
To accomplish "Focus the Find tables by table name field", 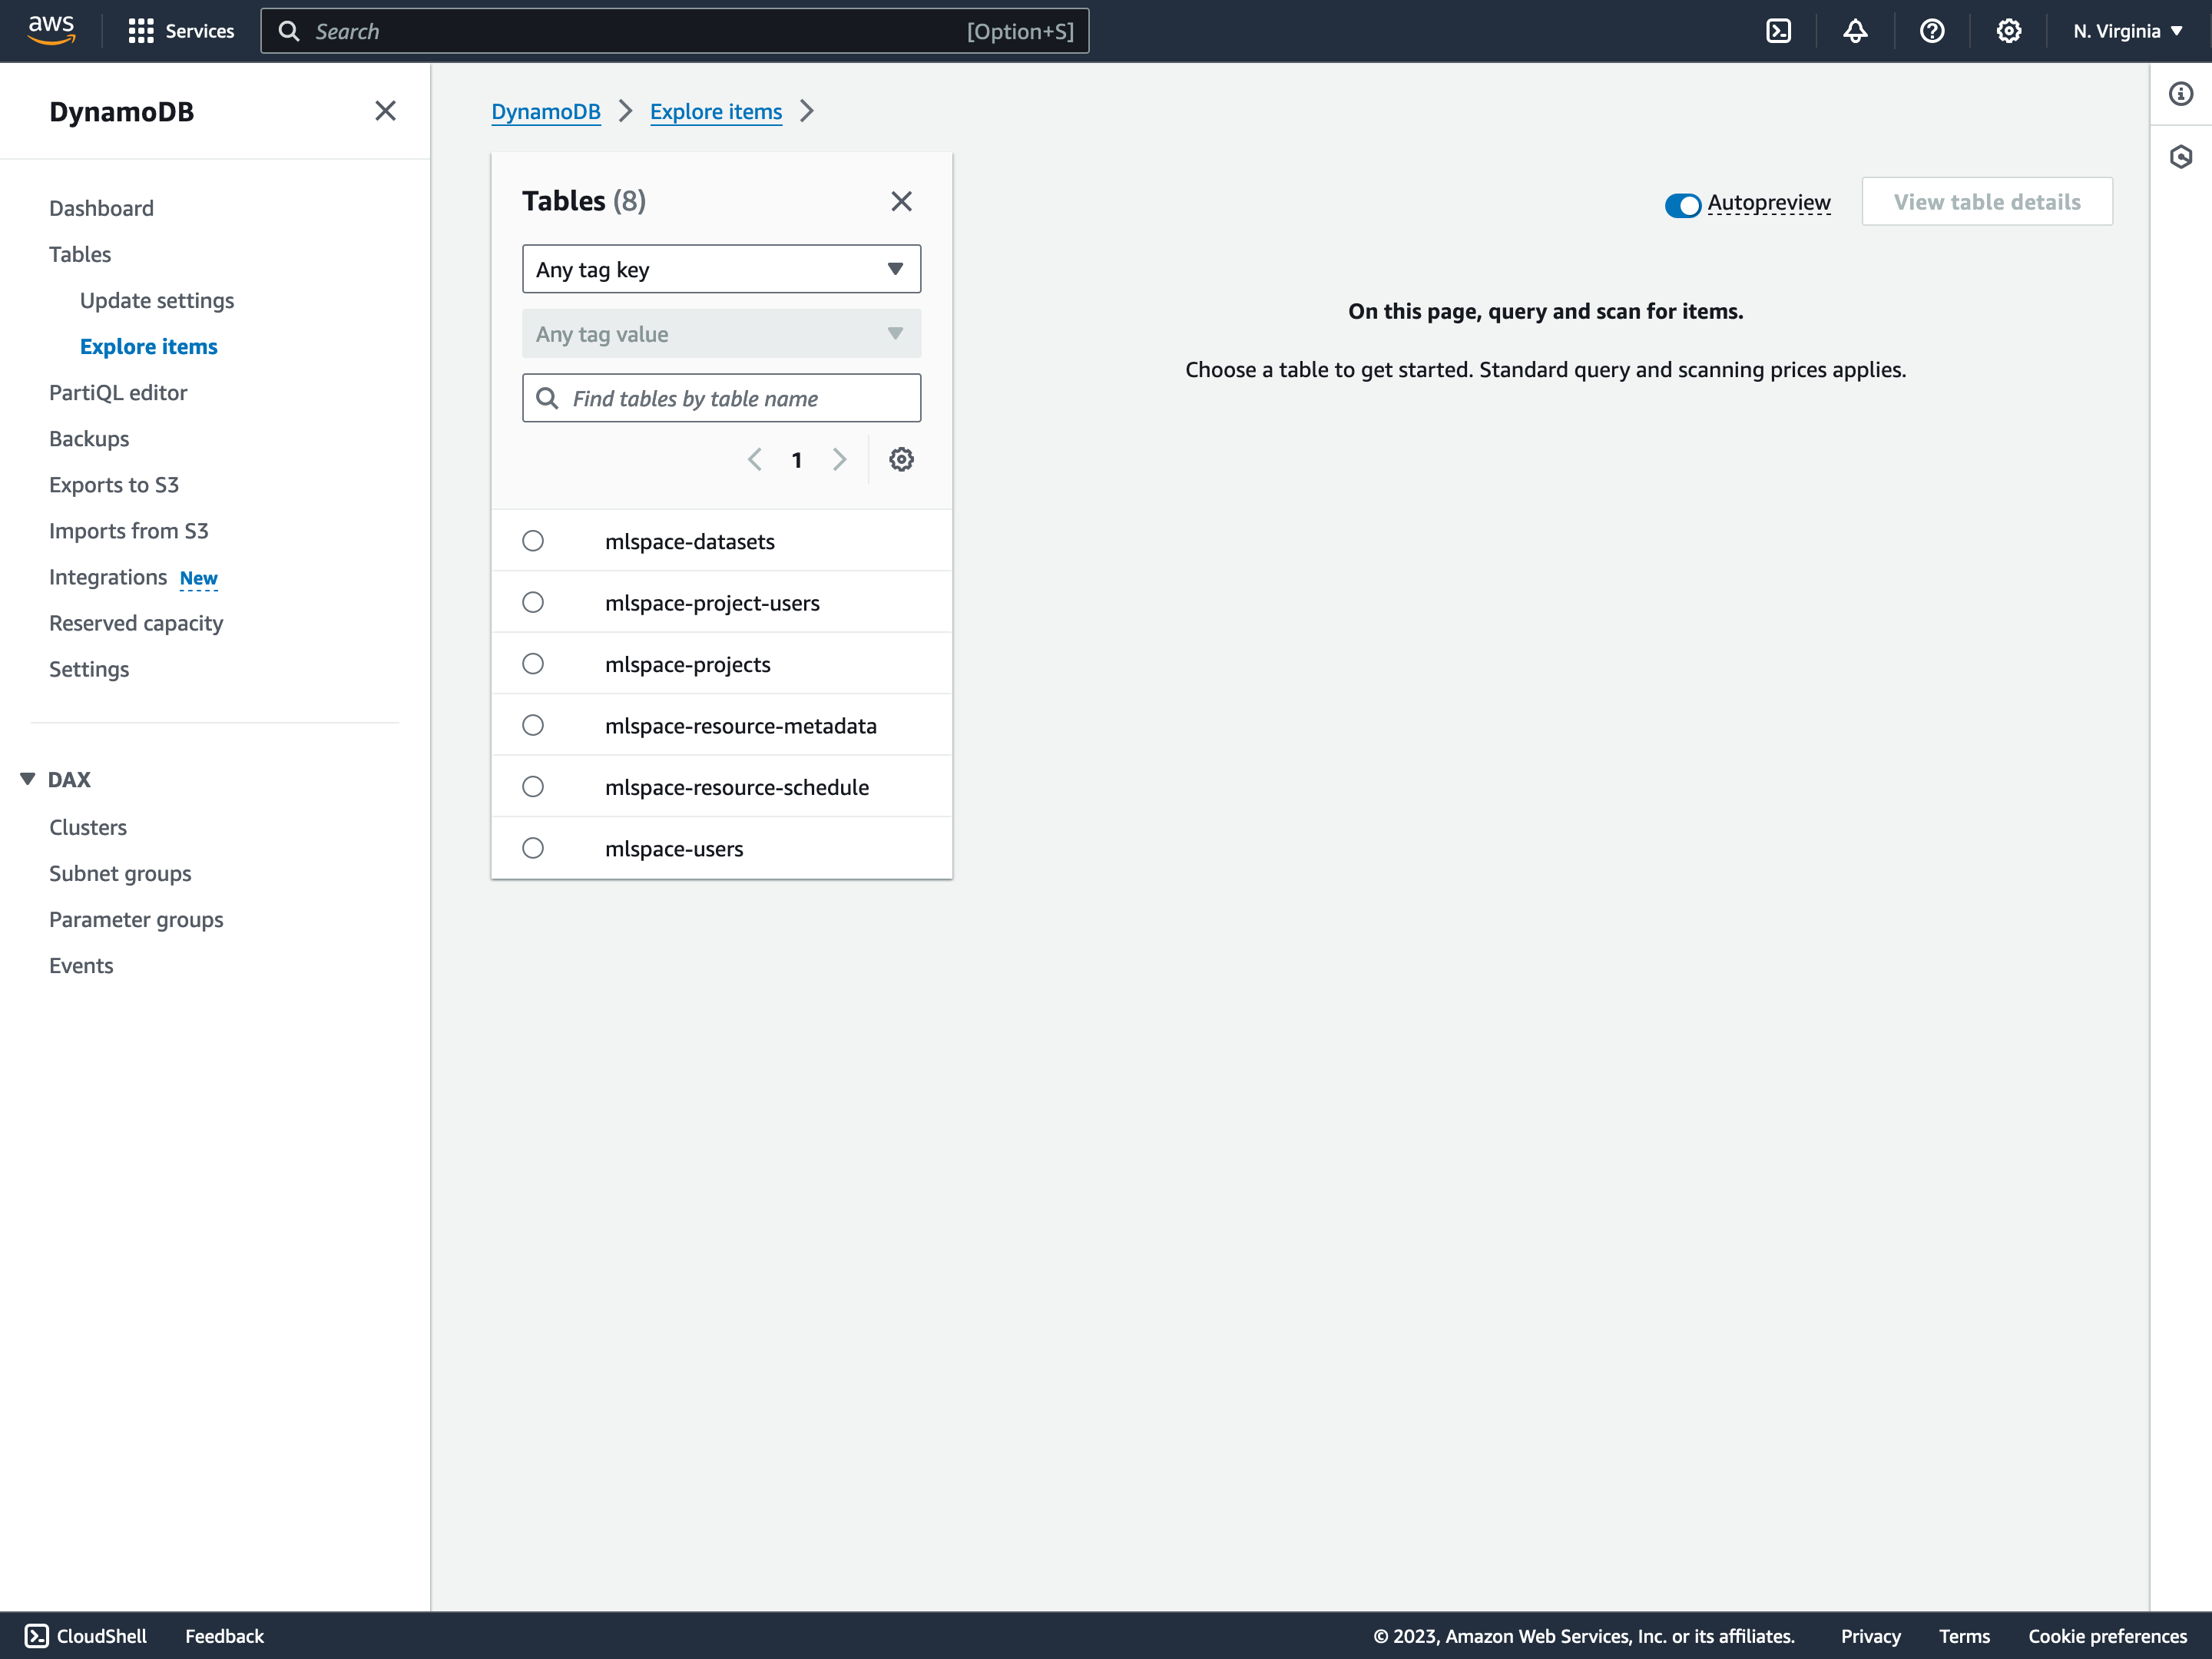I will coord(721,398).
